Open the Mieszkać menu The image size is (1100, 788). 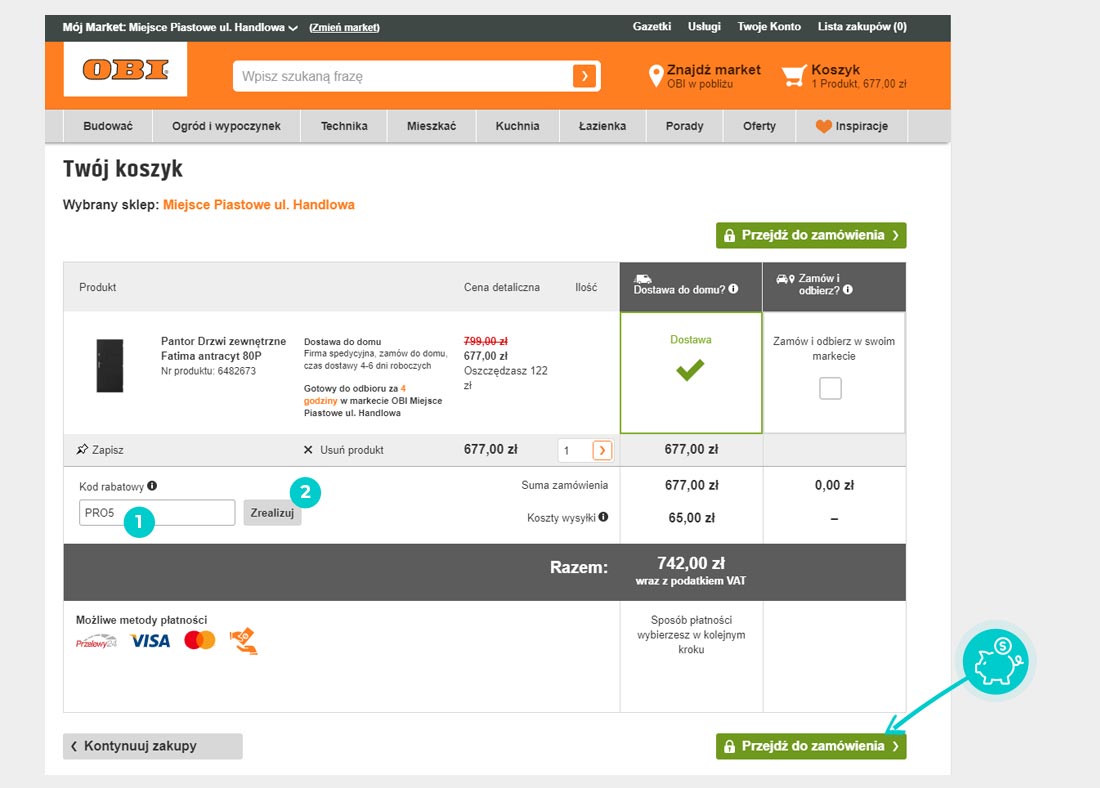[431, 126]
